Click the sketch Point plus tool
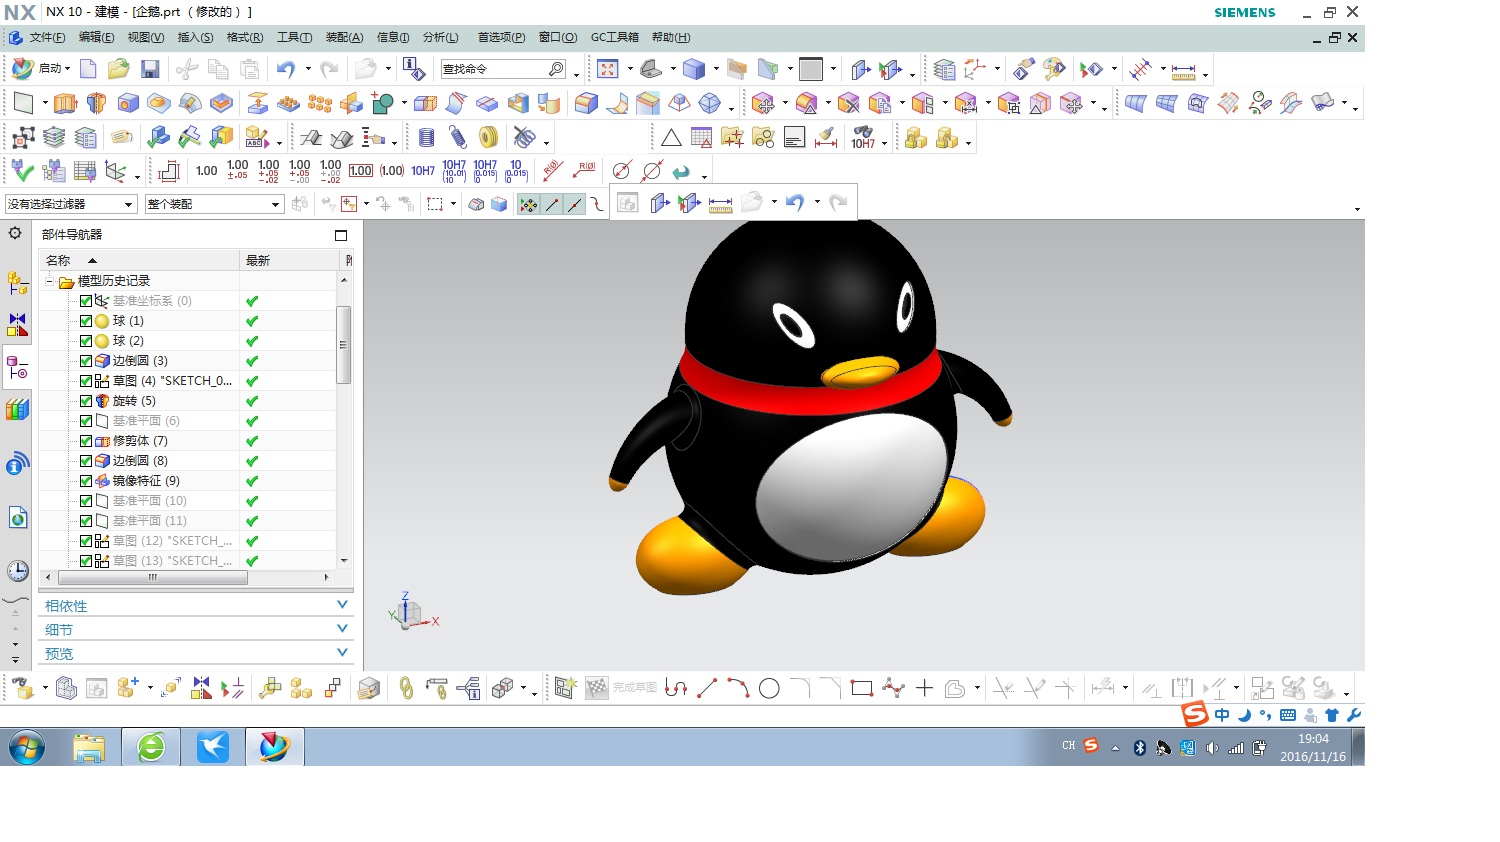The image size is (1500, 842). point(924,688)
